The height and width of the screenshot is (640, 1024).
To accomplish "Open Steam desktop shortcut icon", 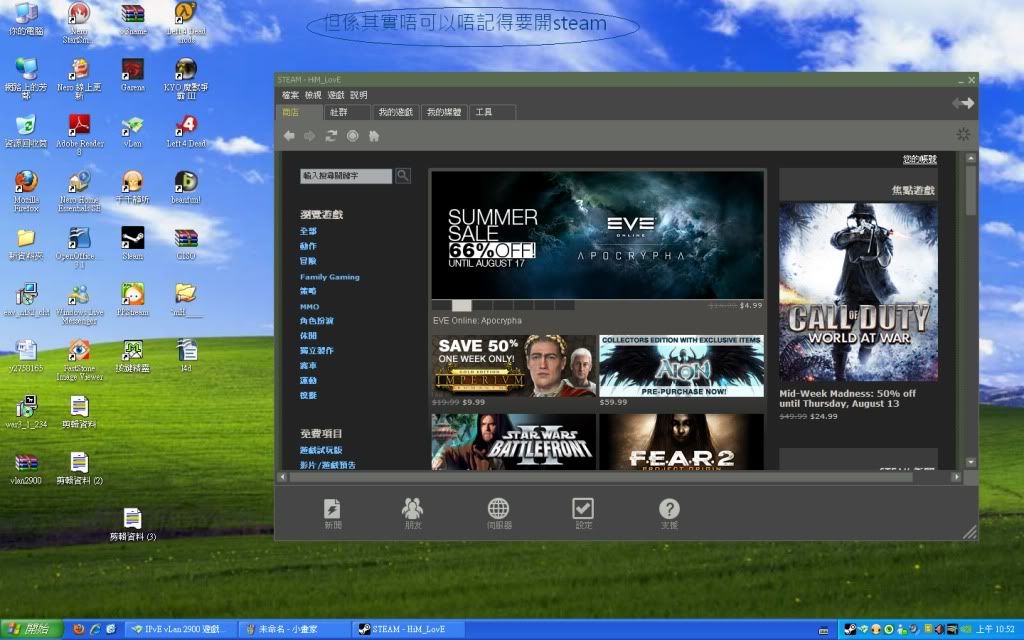I will coord(133,244).
